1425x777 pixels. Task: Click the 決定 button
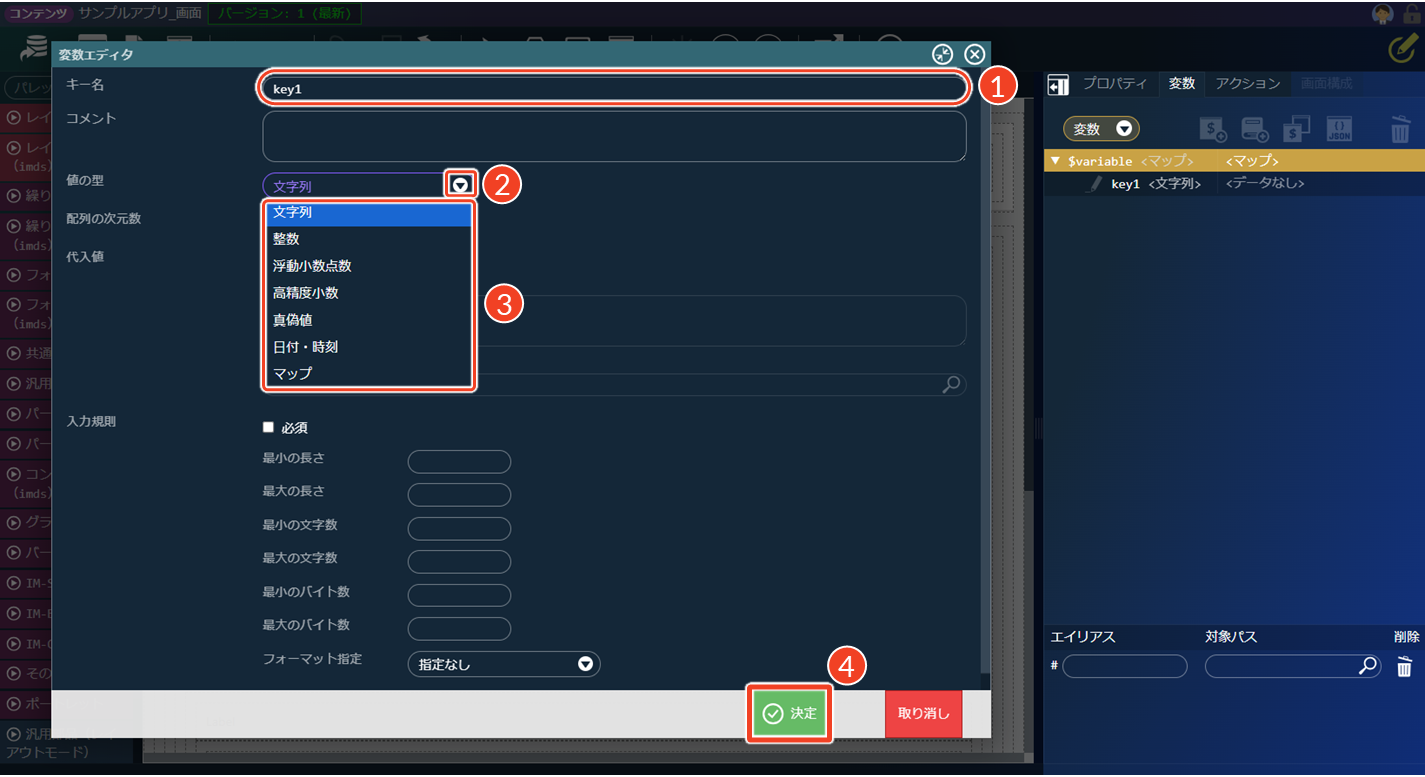pyautogui.click(x=789, y=714)
